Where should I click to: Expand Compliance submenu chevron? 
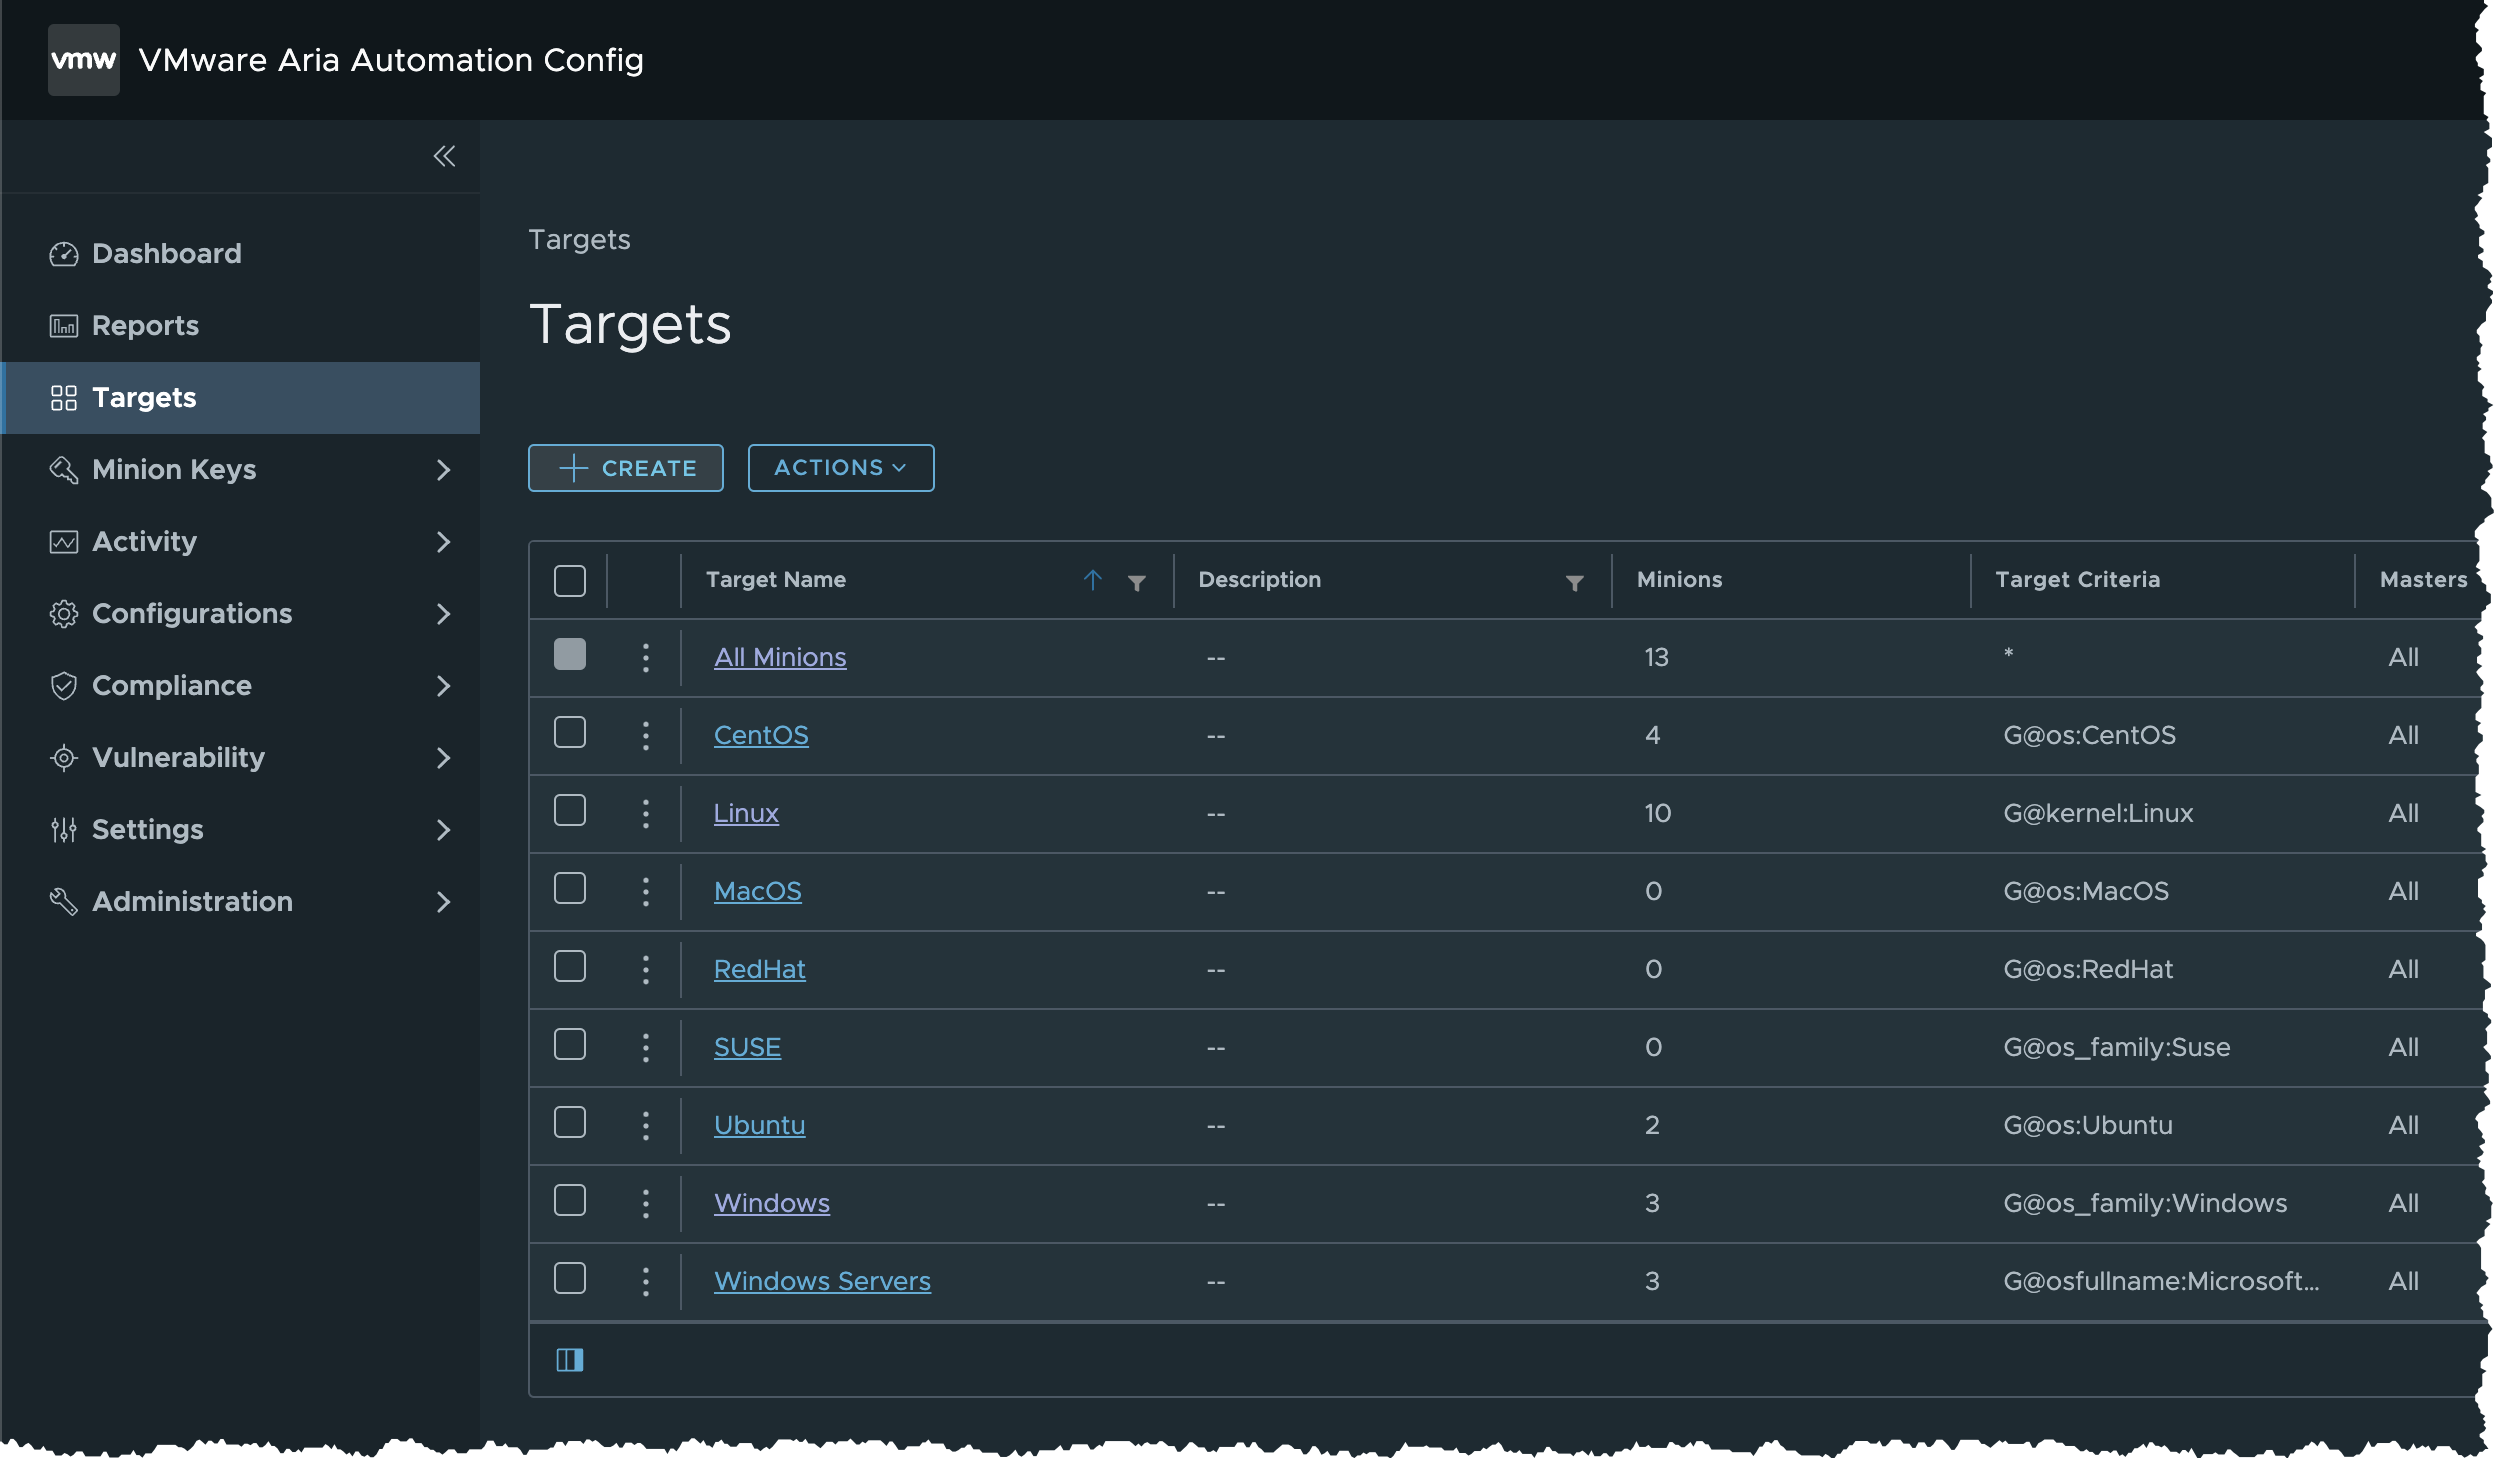(x=444, y=686)
